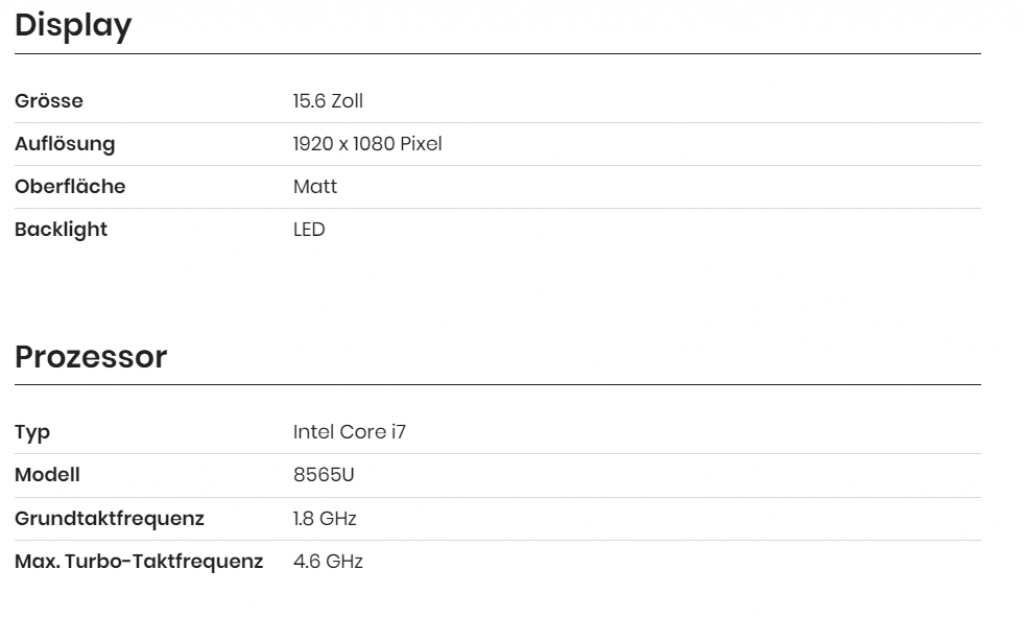Click the LED backlight value

point(309,230)
